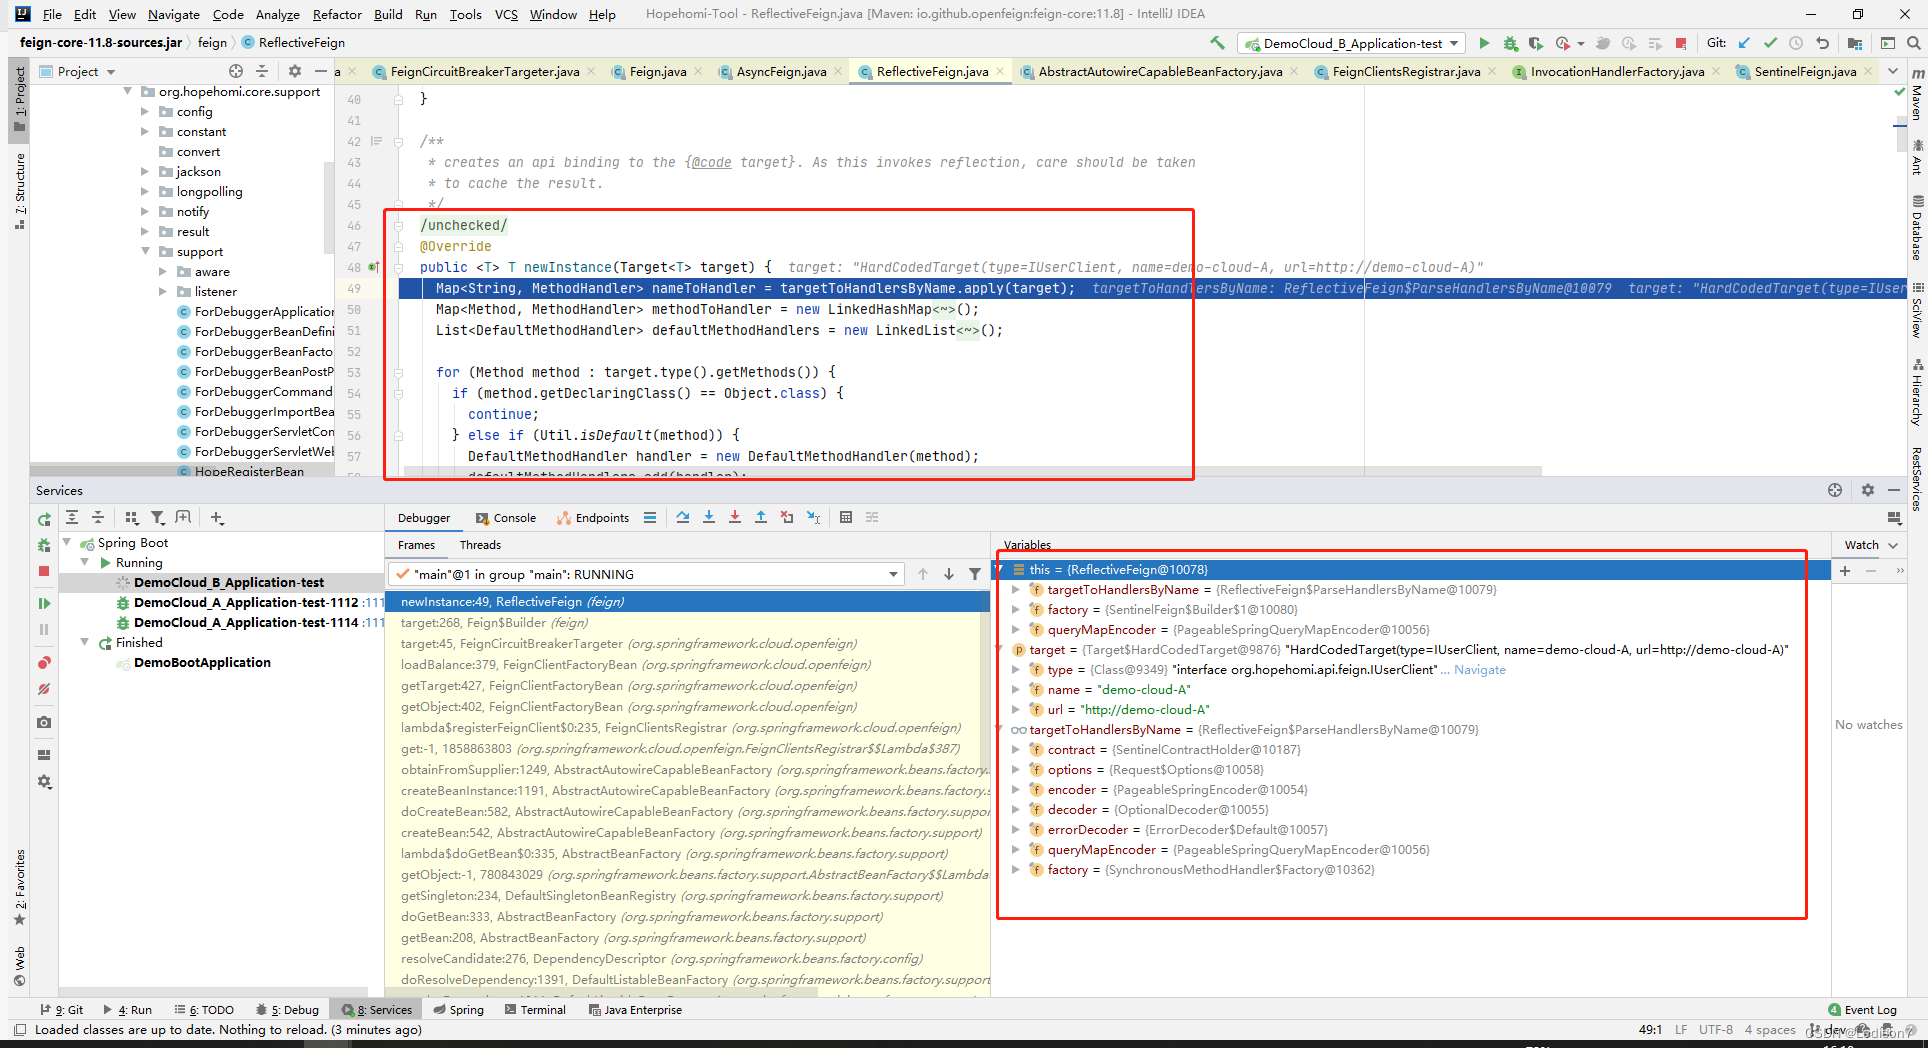Switch to SentinelFeign.java editor tab
This screenshot has height=1048, width=1928.
pyautogui.click(x=1804, y=71)
